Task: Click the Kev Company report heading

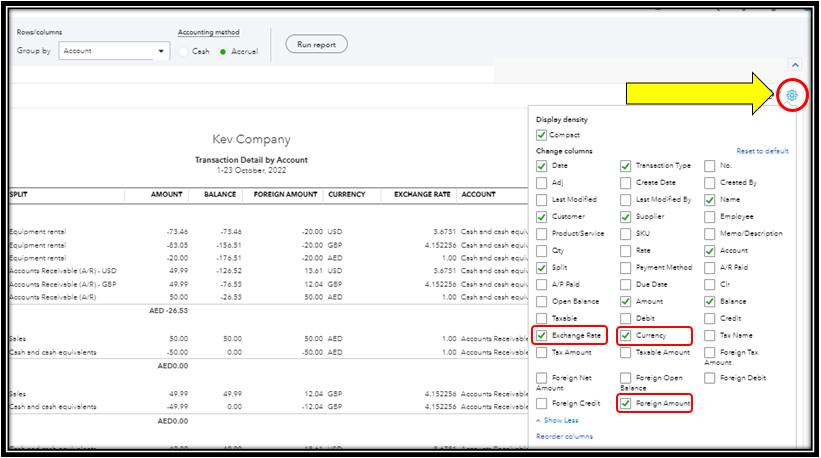Action: (x=251, y=139)
